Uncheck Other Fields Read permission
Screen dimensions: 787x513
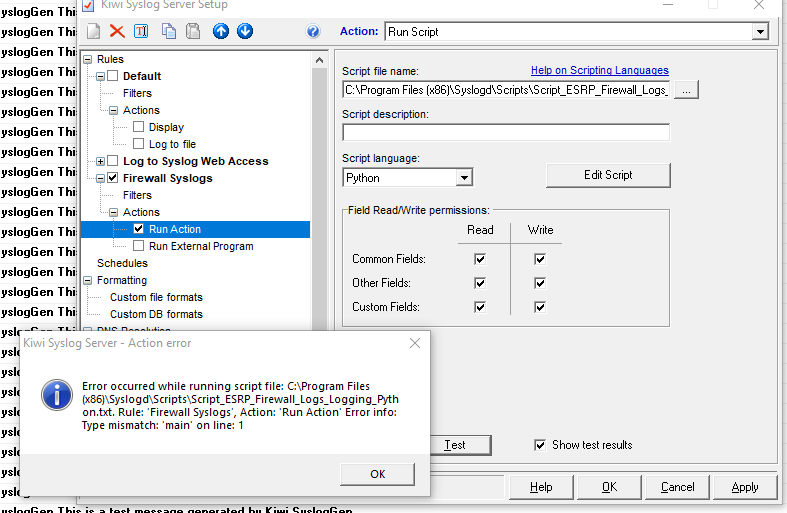[480, 283]
